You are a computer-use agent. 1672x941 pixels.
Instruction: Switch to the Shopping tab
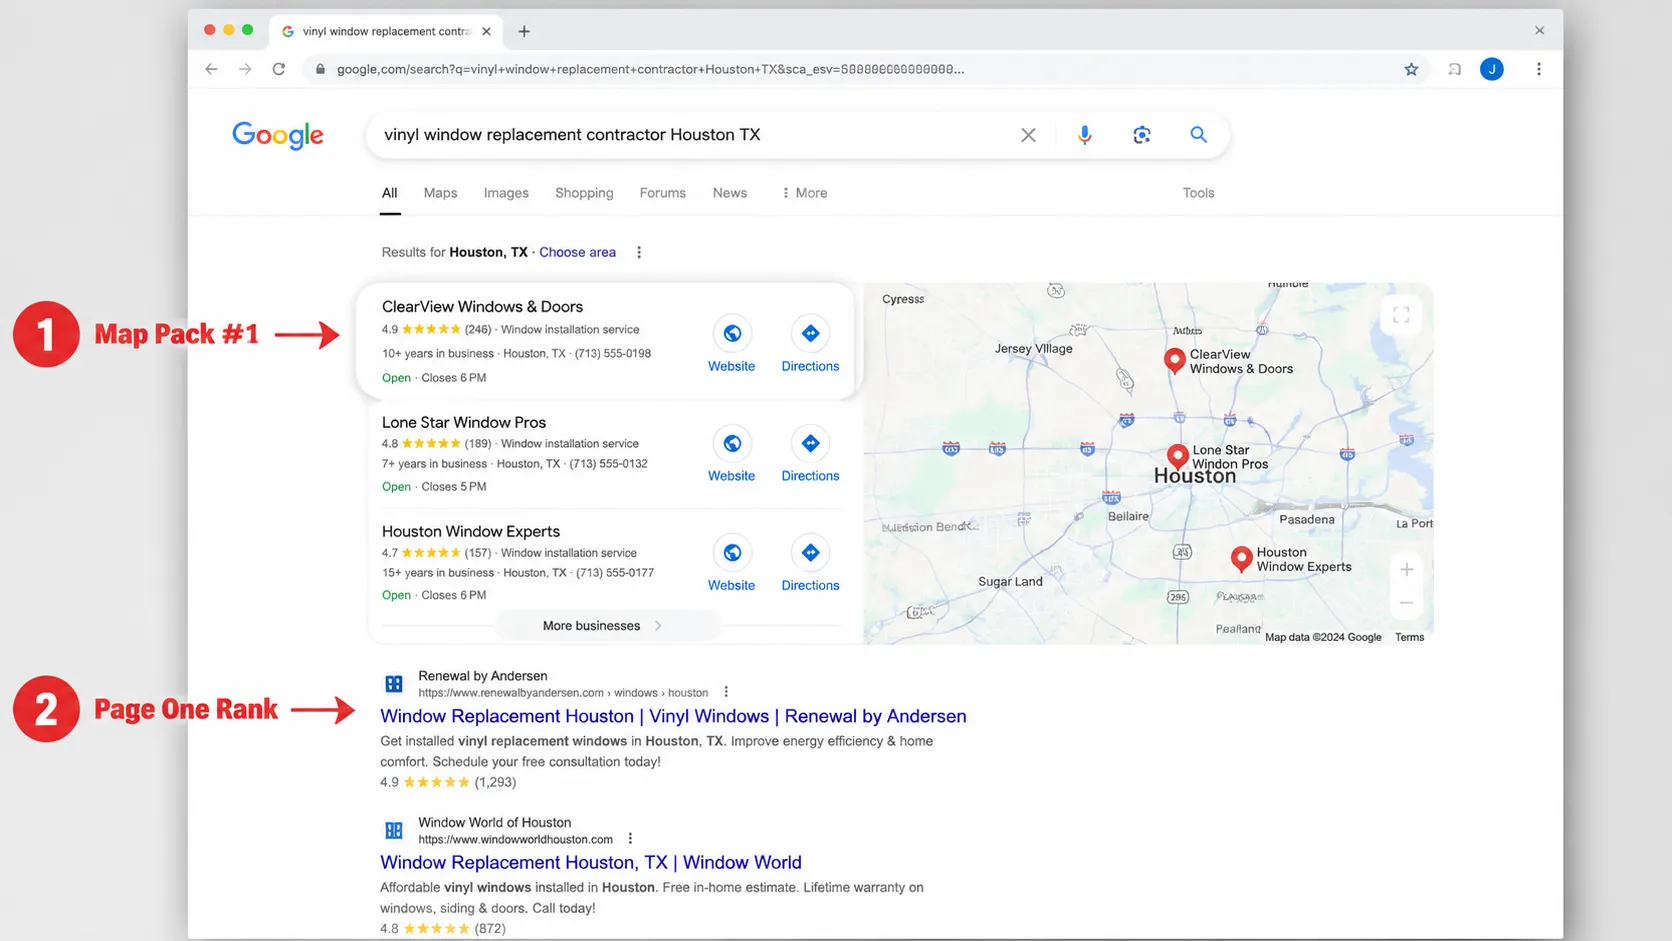(x=584, y=193)
